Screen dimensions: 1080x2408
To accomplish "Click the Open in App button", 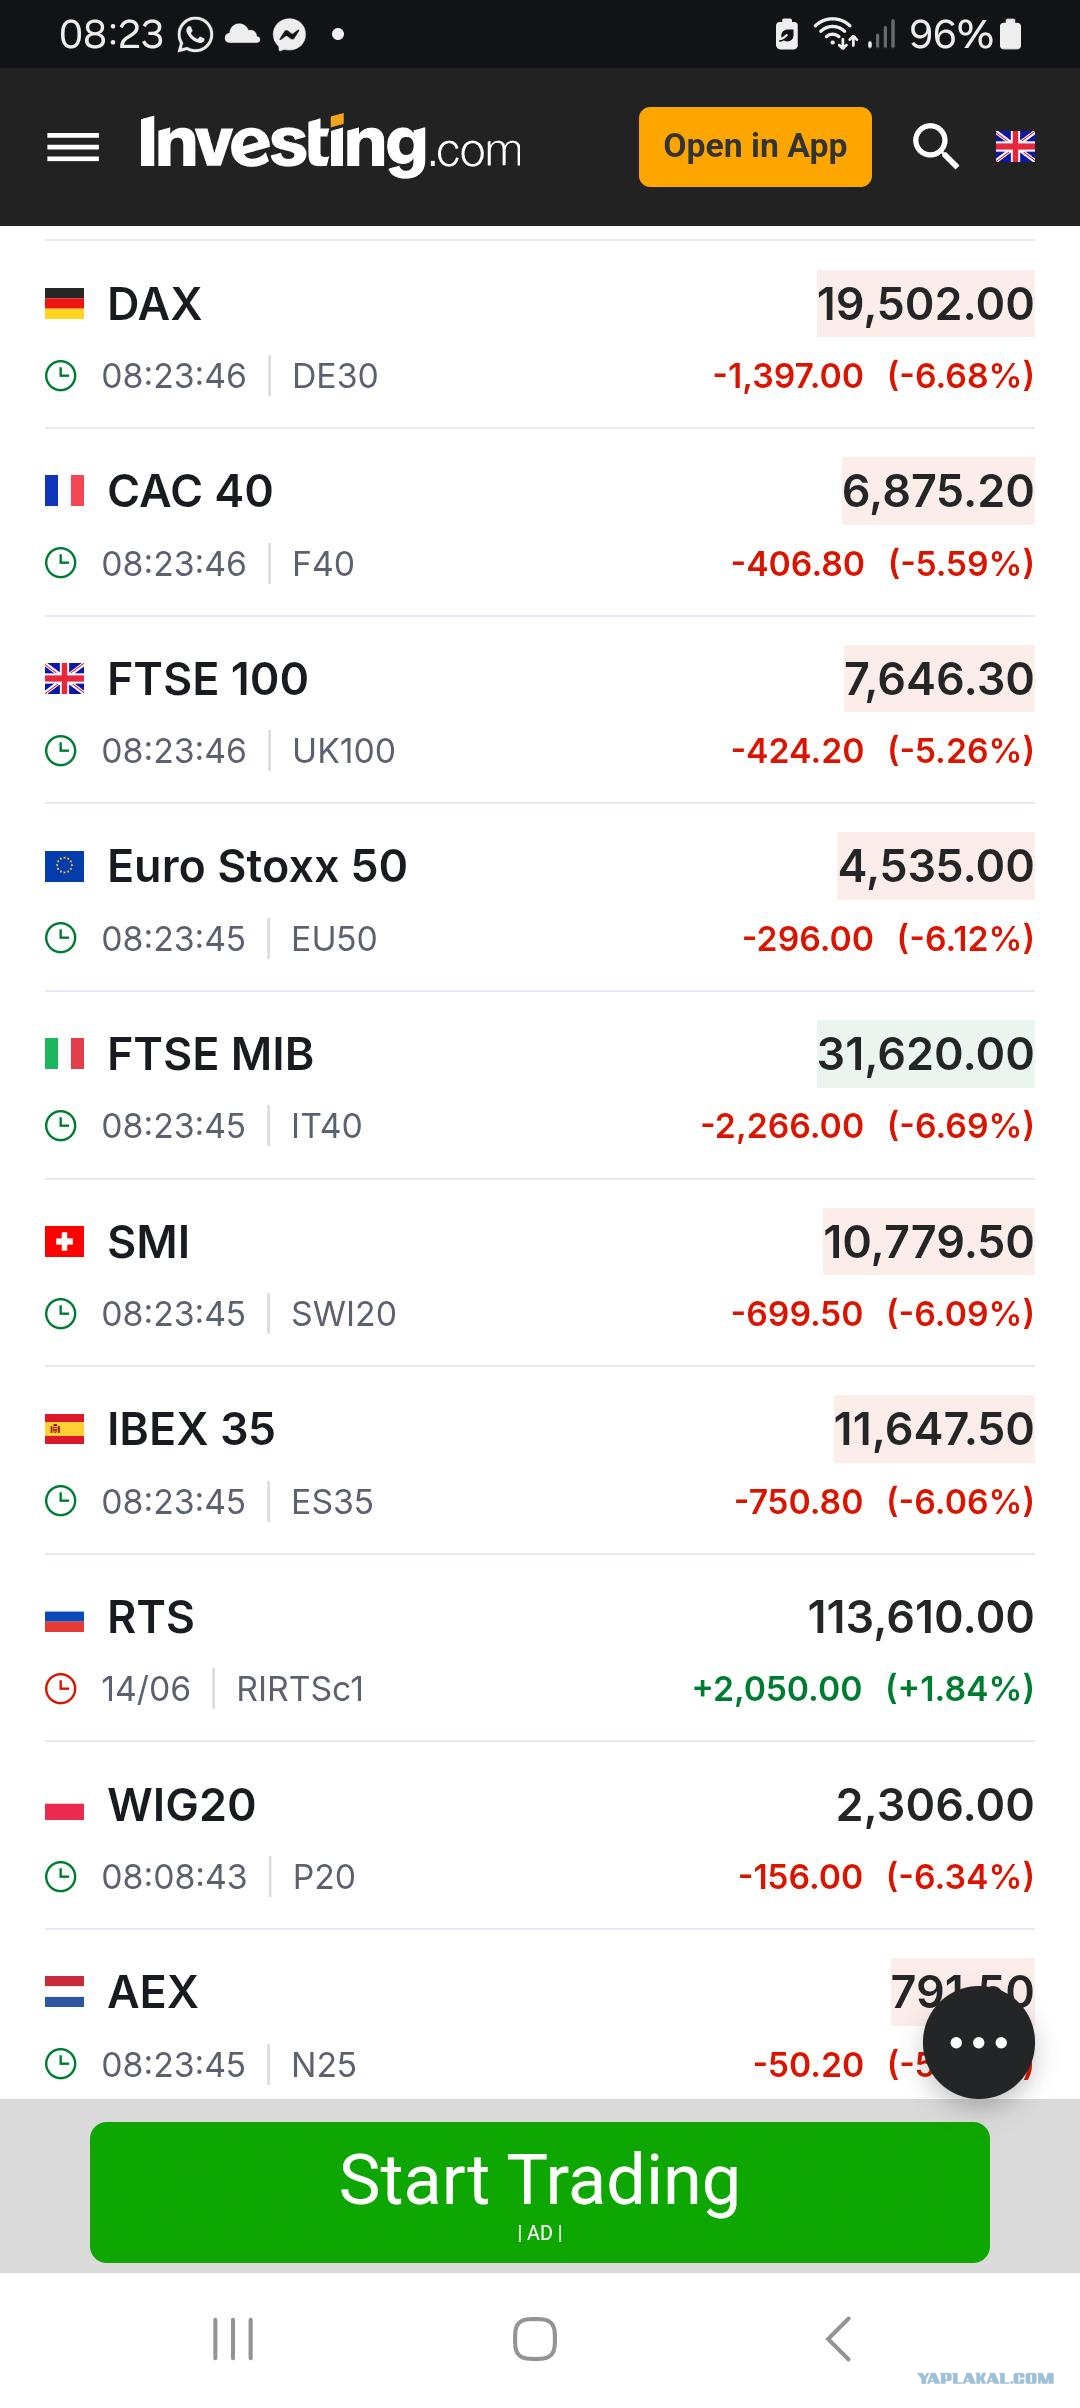I will pyautogui.click(x=755, y=147).
